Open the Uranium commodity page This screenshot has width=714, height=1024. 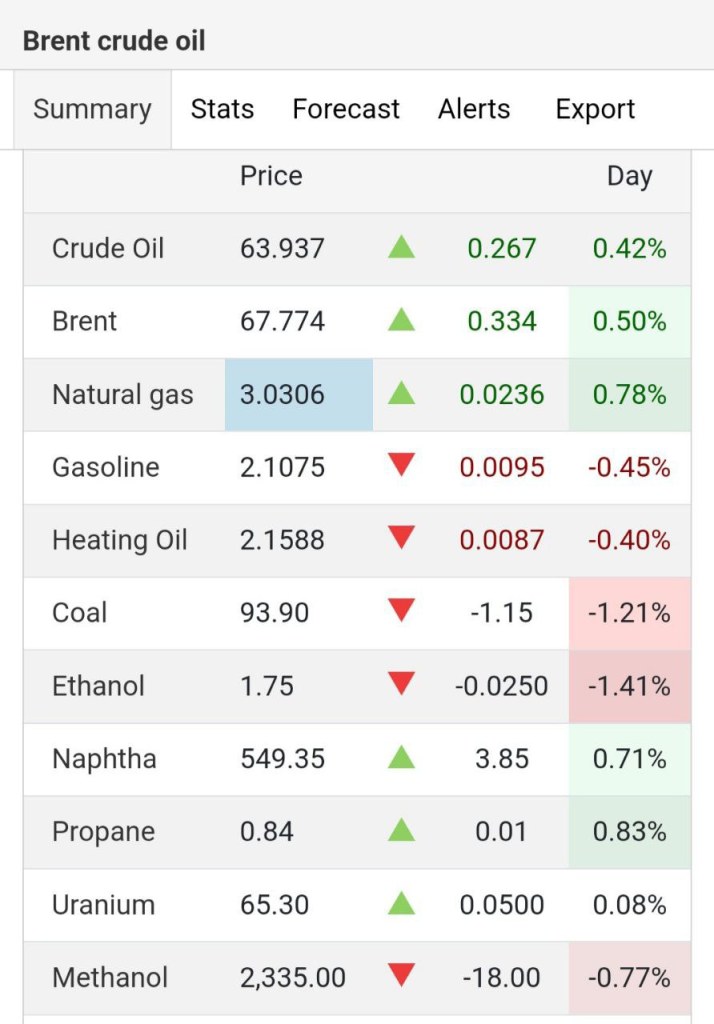tap(103, 905)
